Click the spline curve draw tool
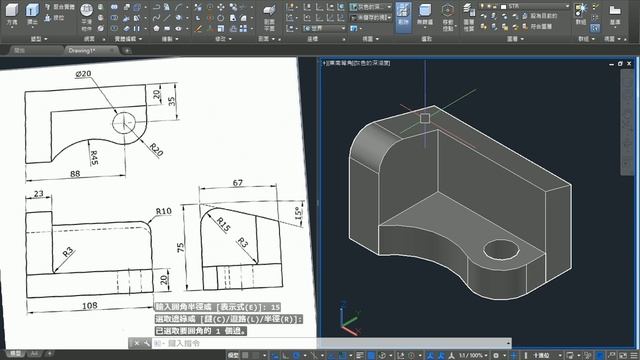The image size is (640, 360). coord(156,18)
